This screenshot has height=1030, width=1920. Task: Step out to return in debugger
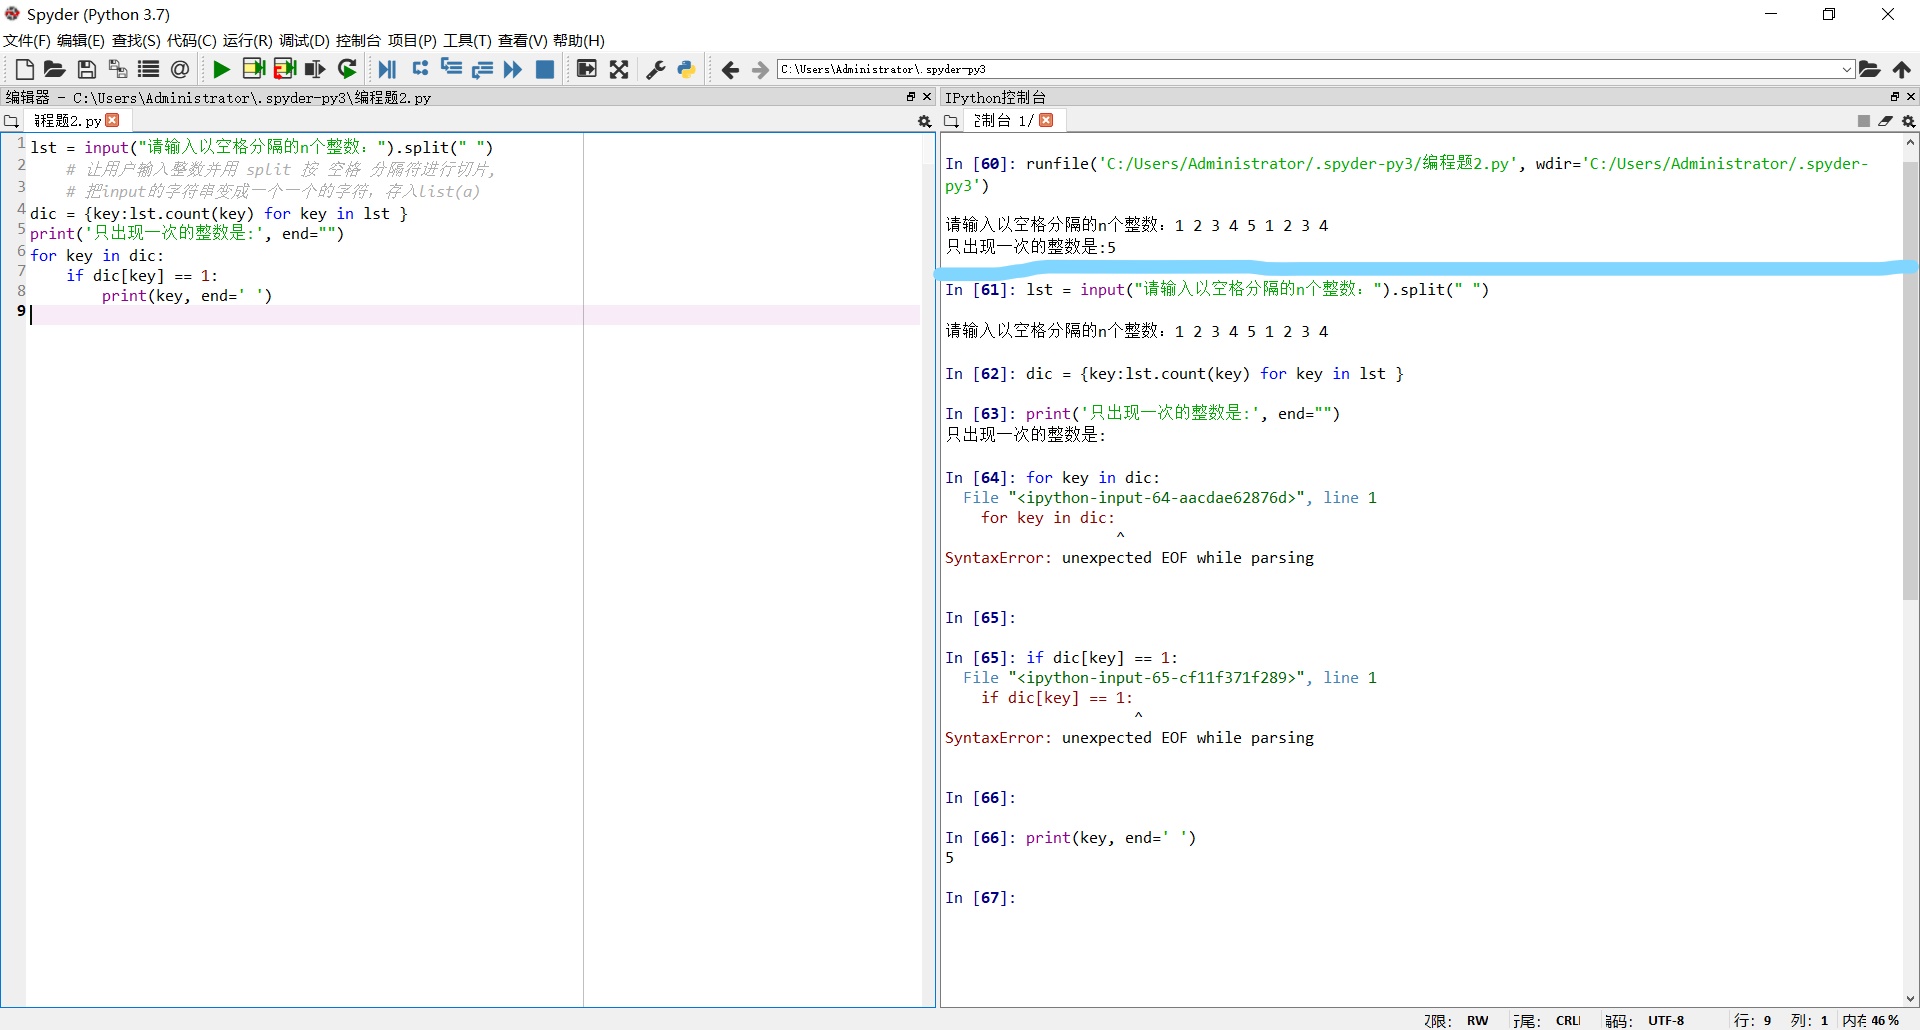[x=483, y=69]
